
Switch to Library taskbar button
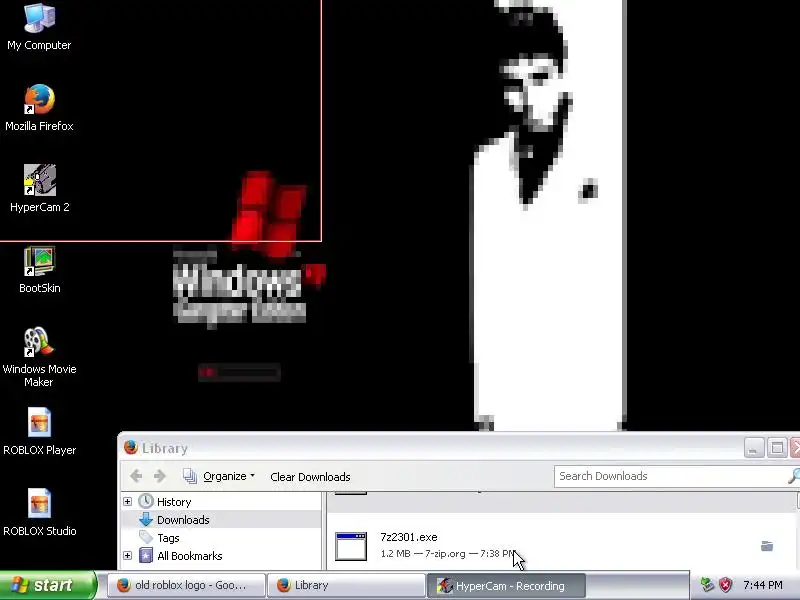pos(346,585)
